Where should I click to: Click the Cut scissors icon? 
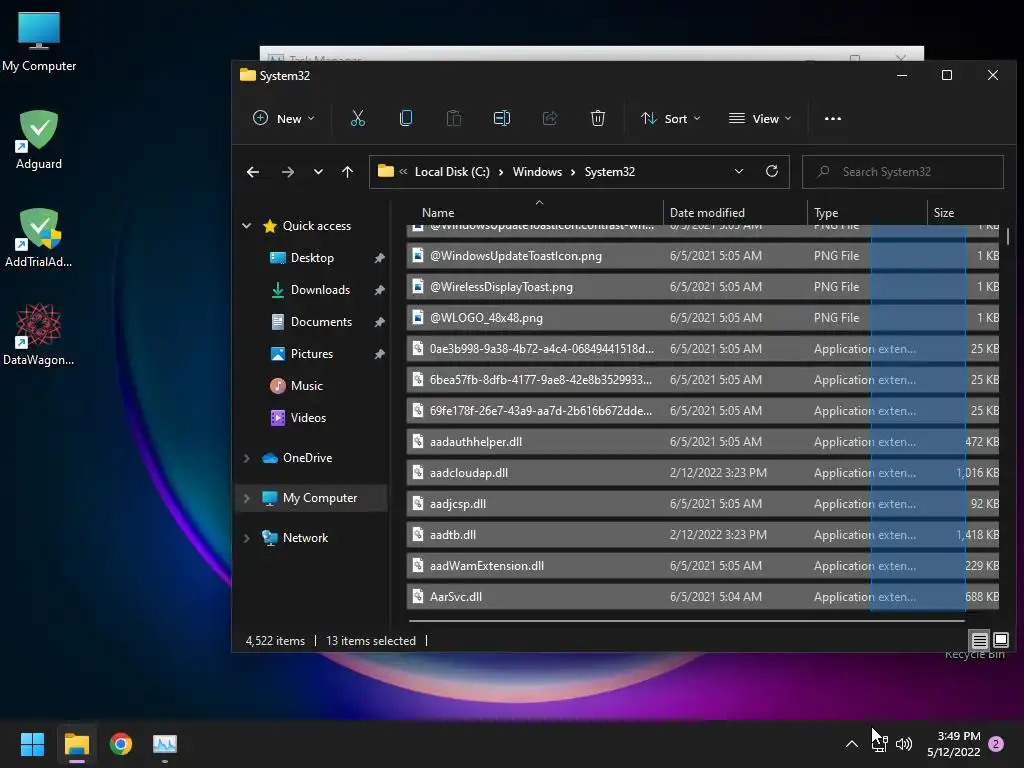(357, 118)
